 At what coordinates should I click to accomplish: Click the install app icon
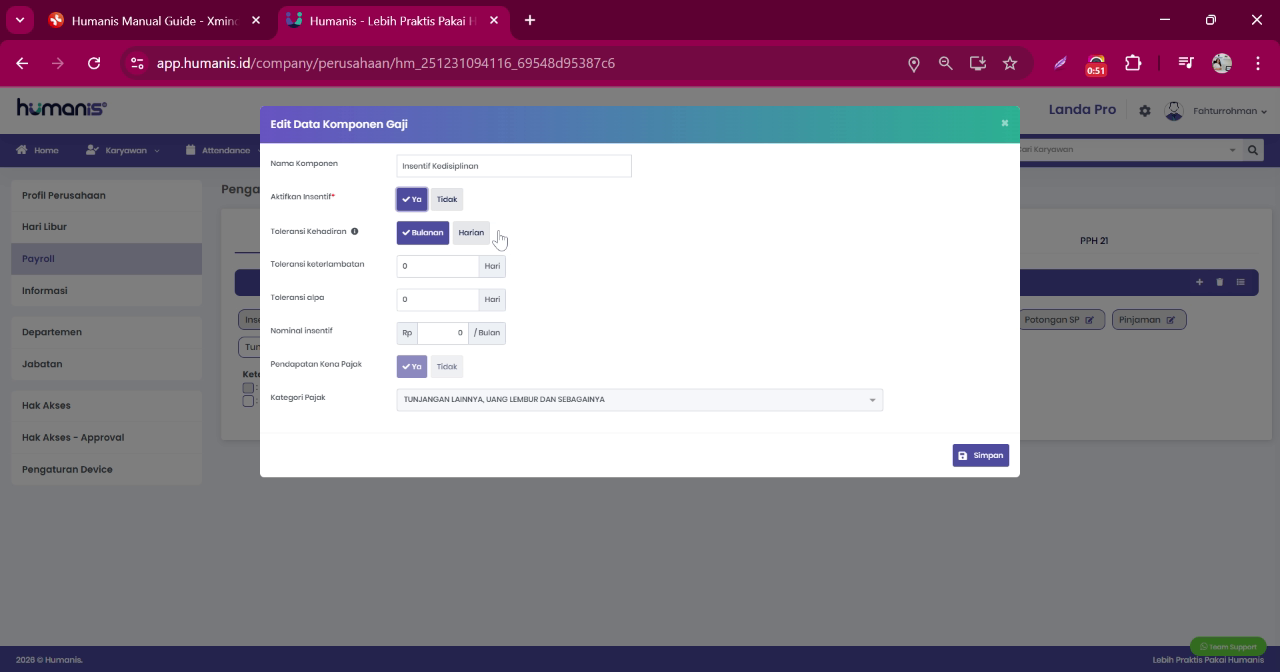pyautogui.click(x=978, y=63)
